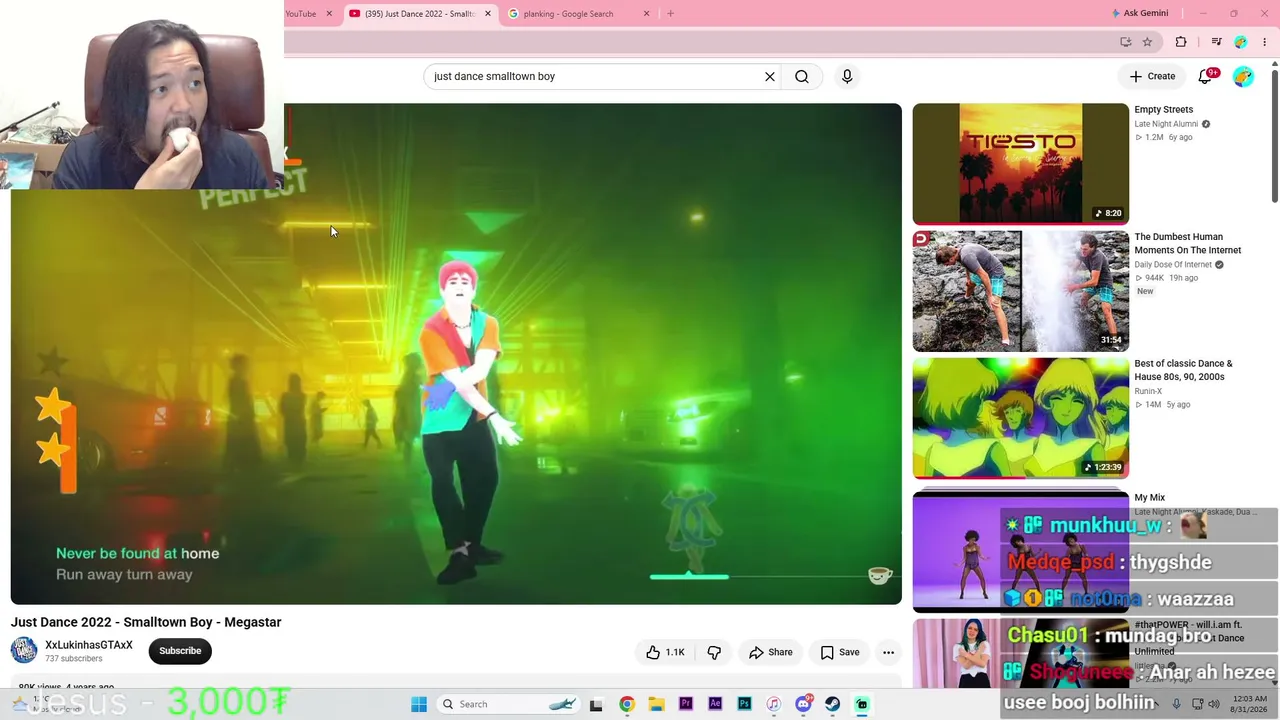Like the Smalltown Boy video

(665, 652)
